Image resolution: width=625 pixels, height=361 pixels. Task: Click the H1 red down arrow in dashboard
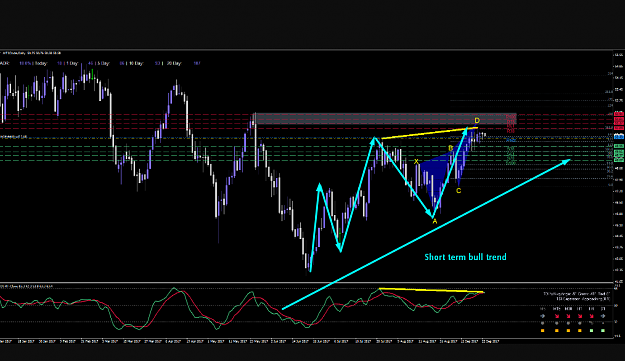[x=580, y=316]
